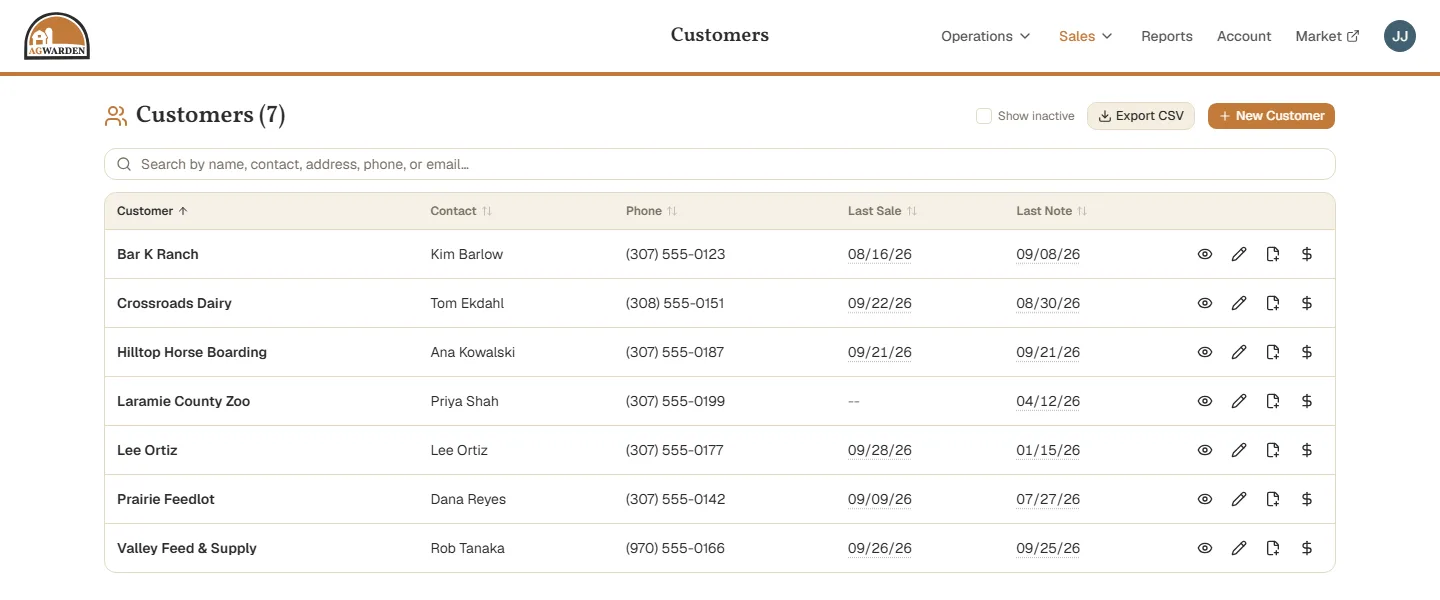
Task: Click the AgWarden logo
Action: 57,36
